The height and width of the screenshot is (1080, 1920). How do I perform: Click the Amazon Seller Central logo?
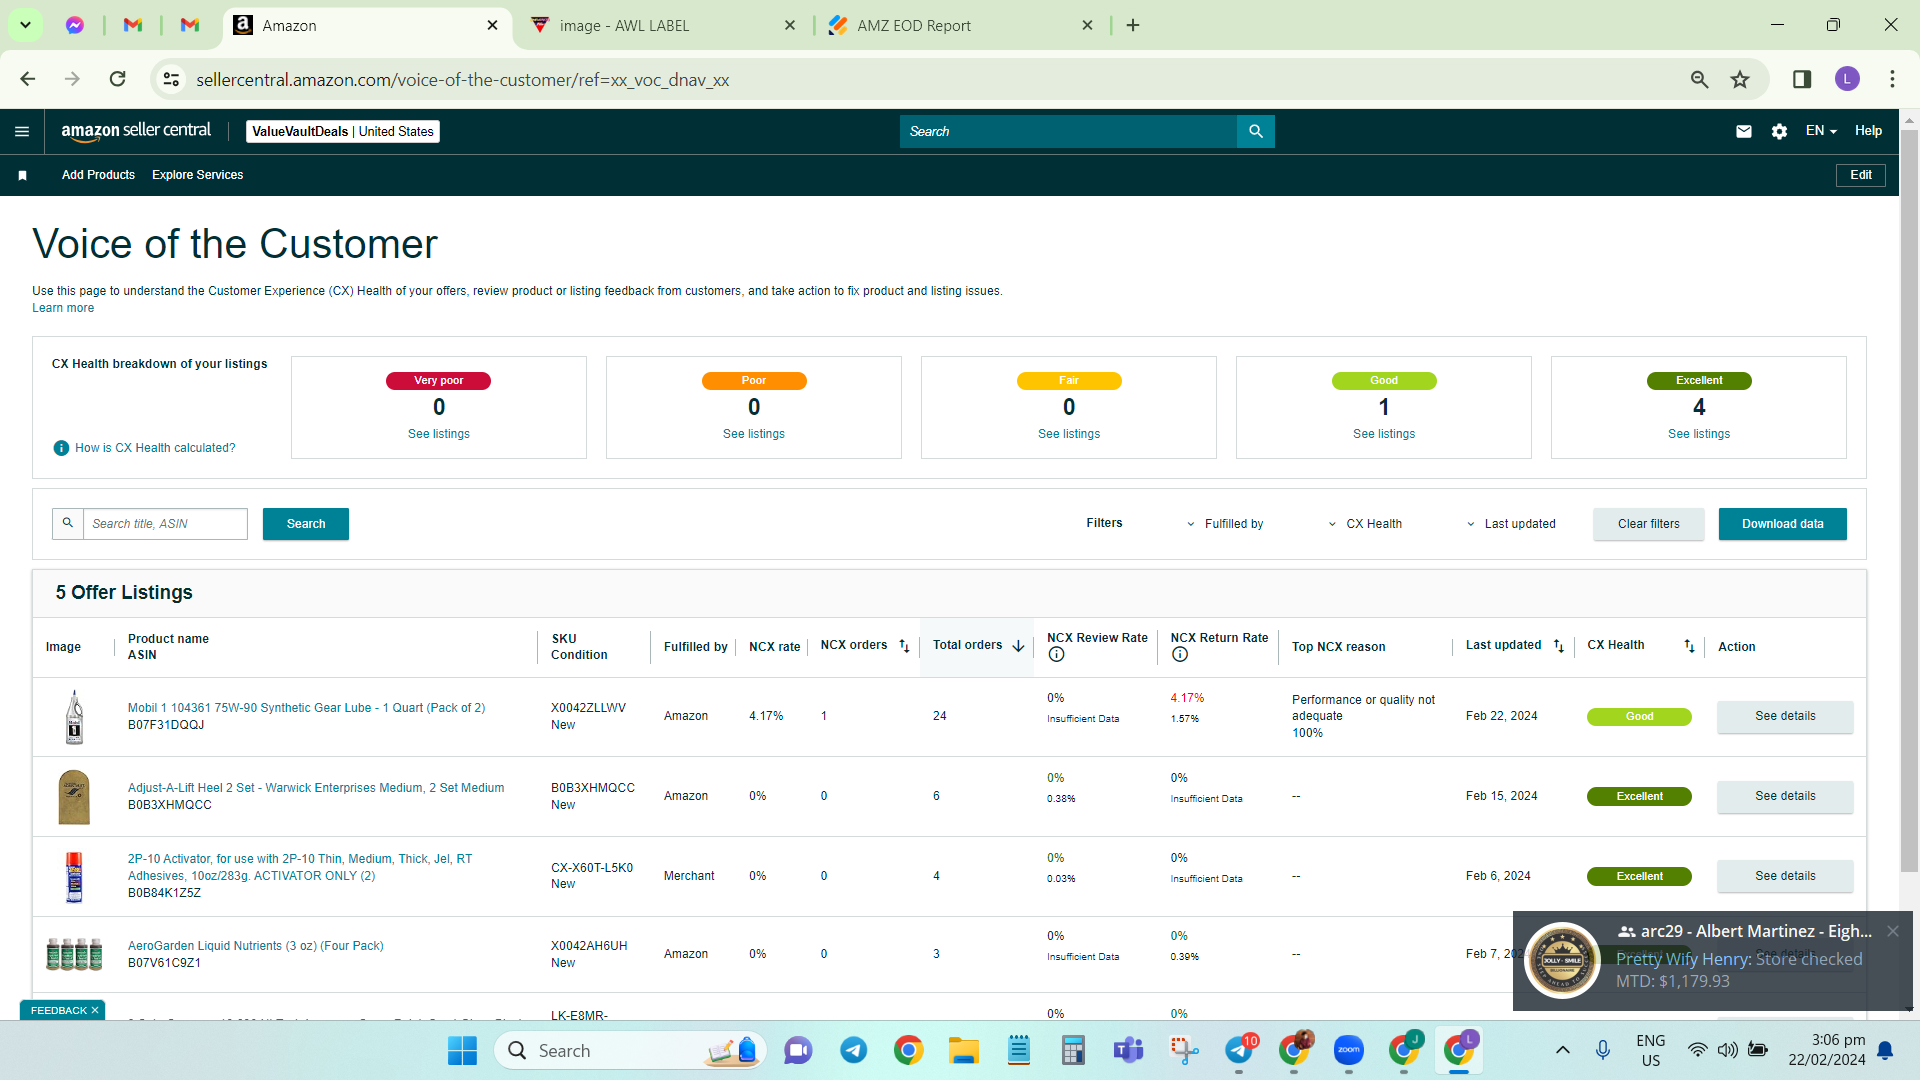(136, 131)
